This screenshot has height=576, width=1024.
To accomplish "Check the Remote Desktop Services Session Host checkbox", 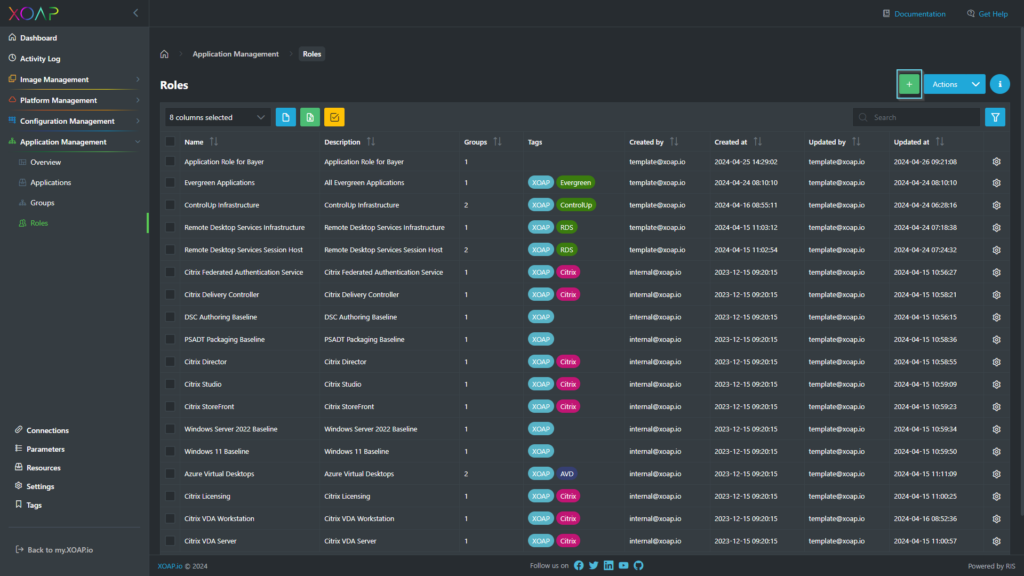I will pos(170,249).
